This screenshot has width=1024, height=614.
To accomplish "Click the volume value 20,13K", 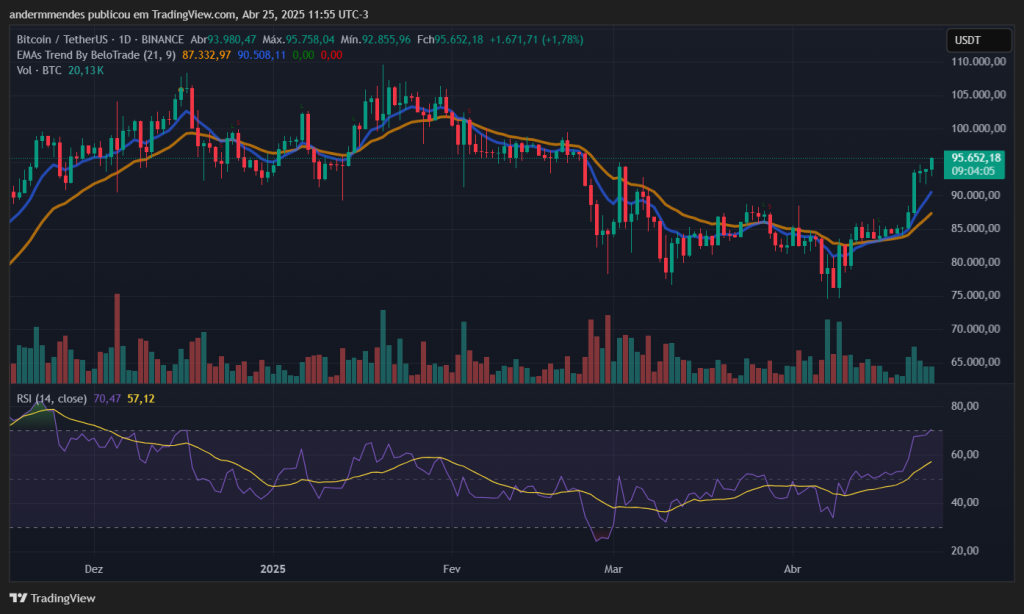I will [86, 70].
